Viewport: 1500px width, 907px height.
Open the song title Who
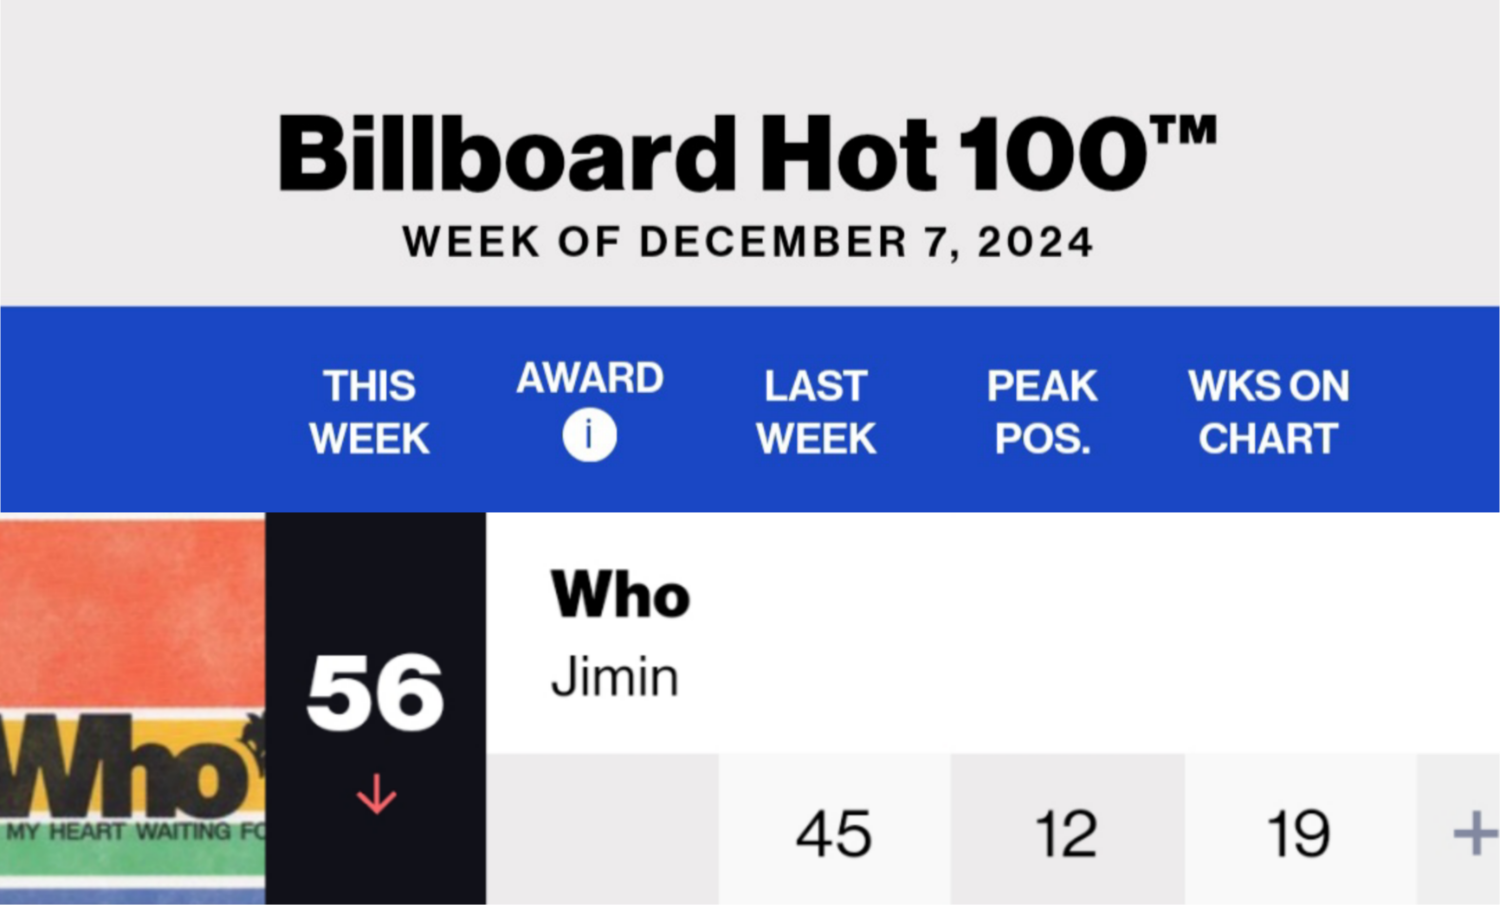point(620,595)
